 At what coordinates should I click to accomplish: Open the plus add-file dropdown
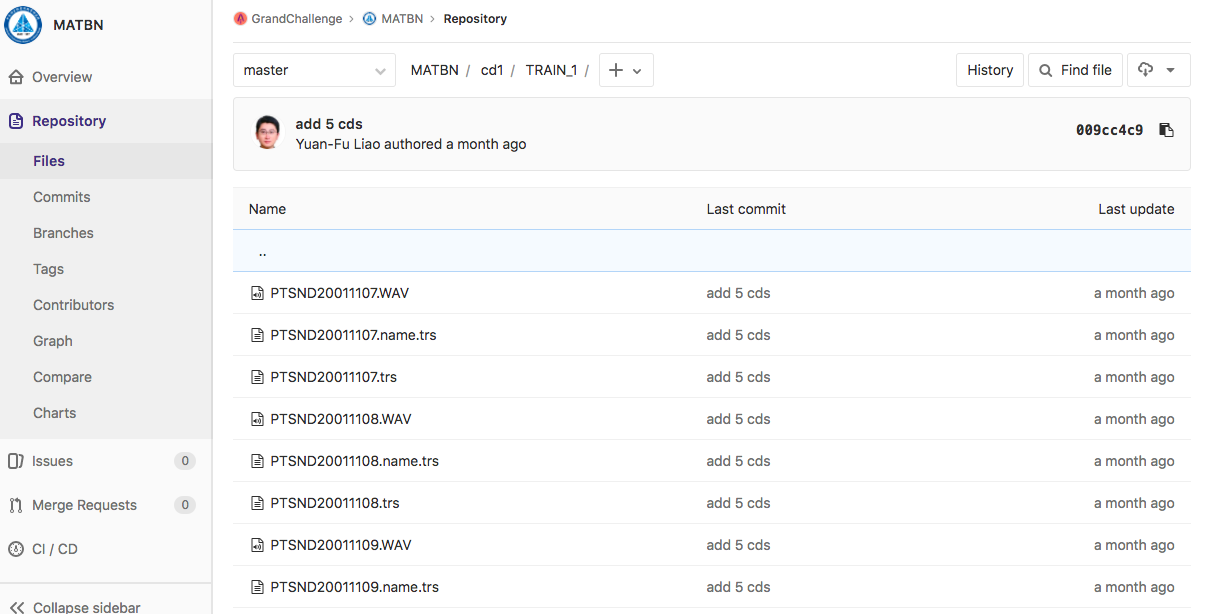point(625,70)
